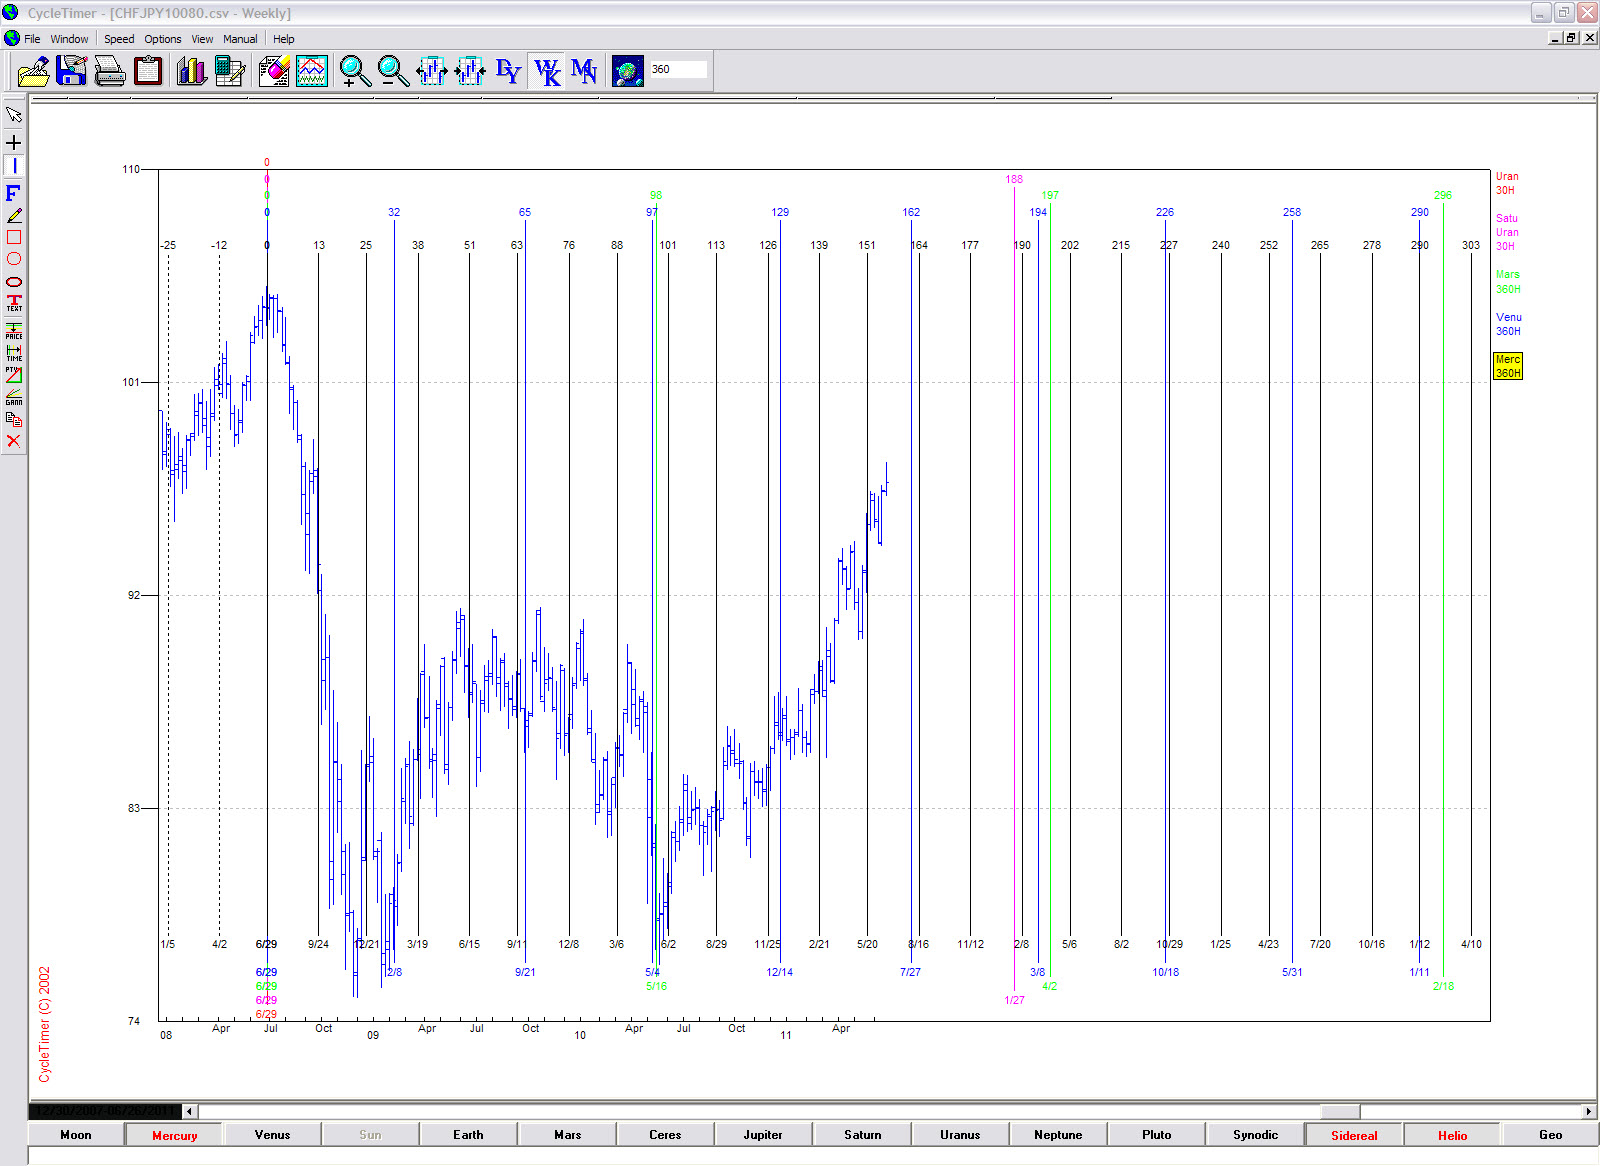Switch to daily DY timeframe
1600x1166 pixels.
[x=508, y=71]
